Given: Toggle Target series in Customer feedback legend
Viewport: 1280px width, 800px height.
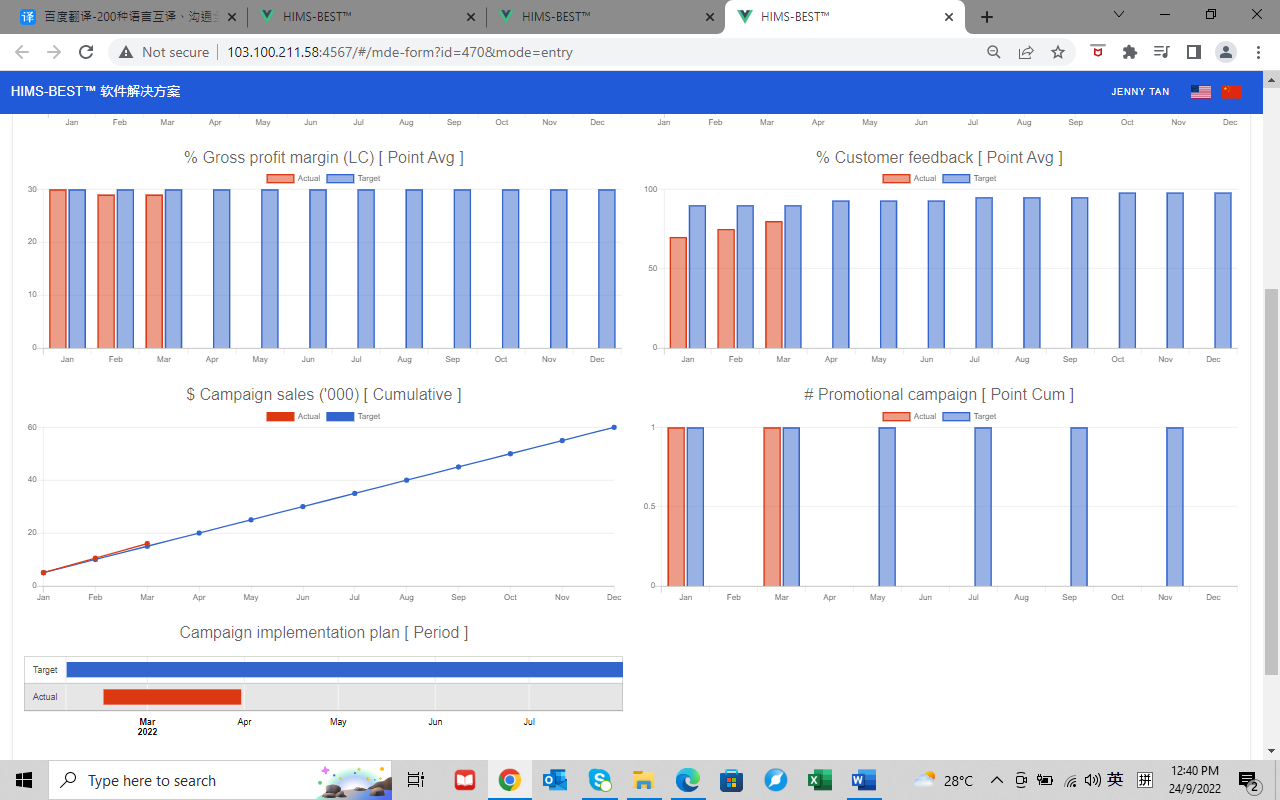Looking at the screenshot, I should 956,179.
